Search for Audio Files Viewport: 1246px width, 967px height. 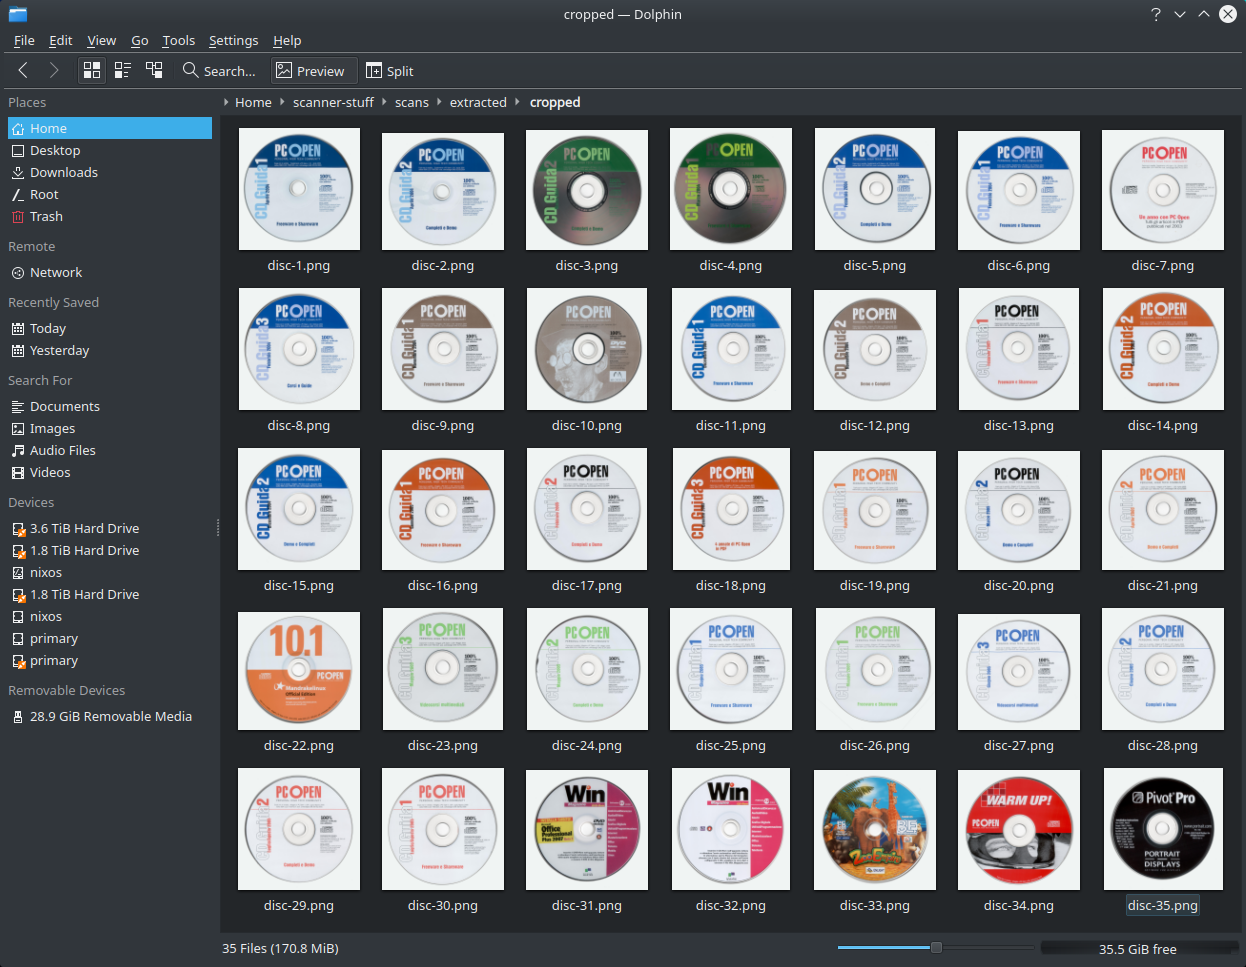click(x=110, y=450)
